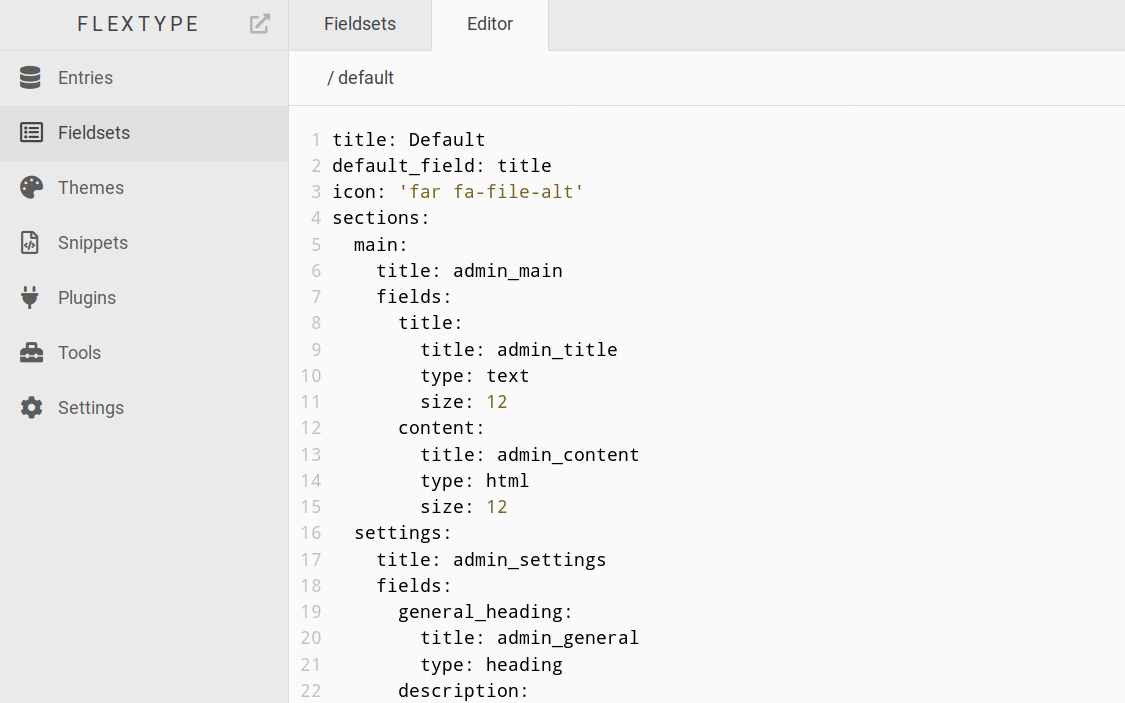Click line number 11 in the gutter
1125x703 pixels.
pyautogui.click(x=311, y=402)
